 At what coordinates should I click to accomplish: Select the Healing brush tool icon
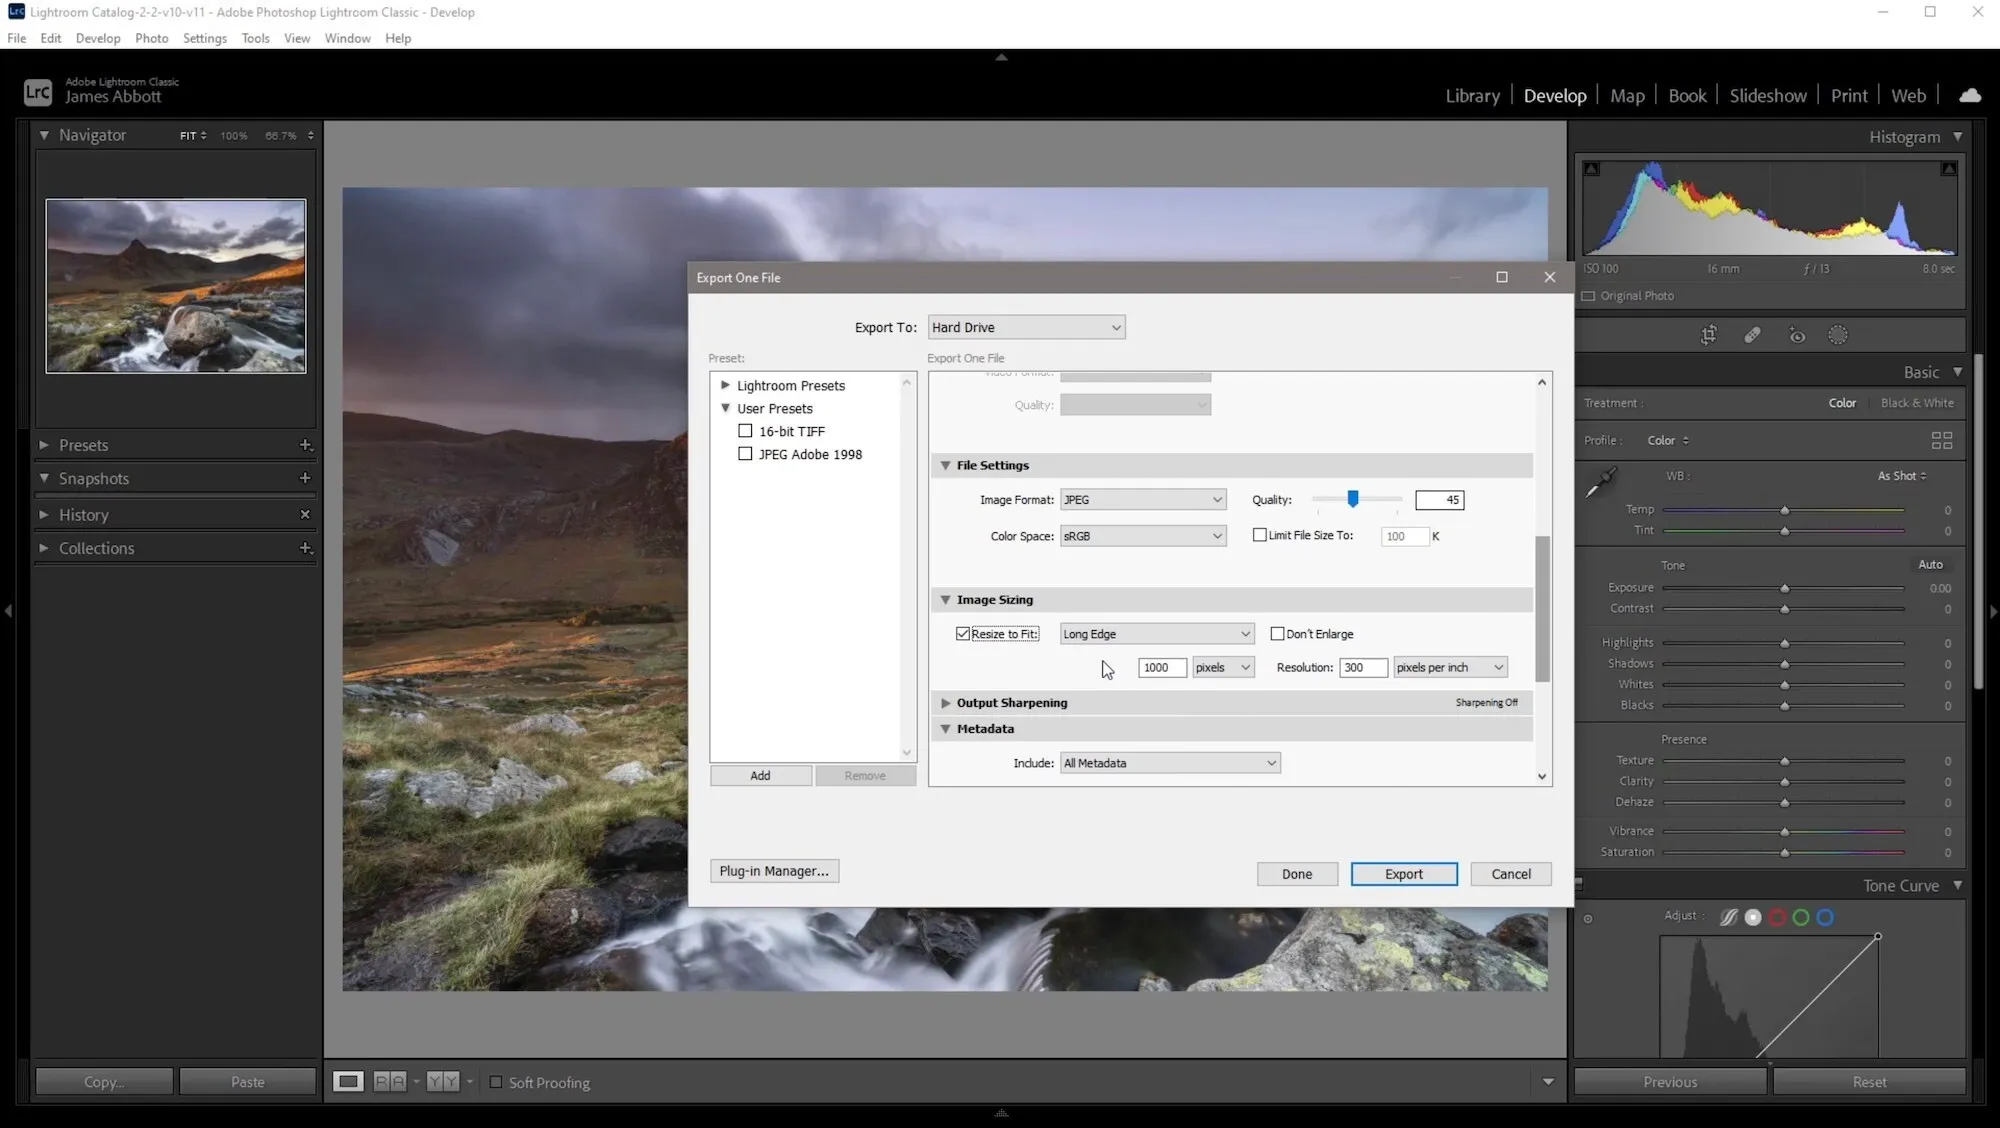coord(1753,336)
